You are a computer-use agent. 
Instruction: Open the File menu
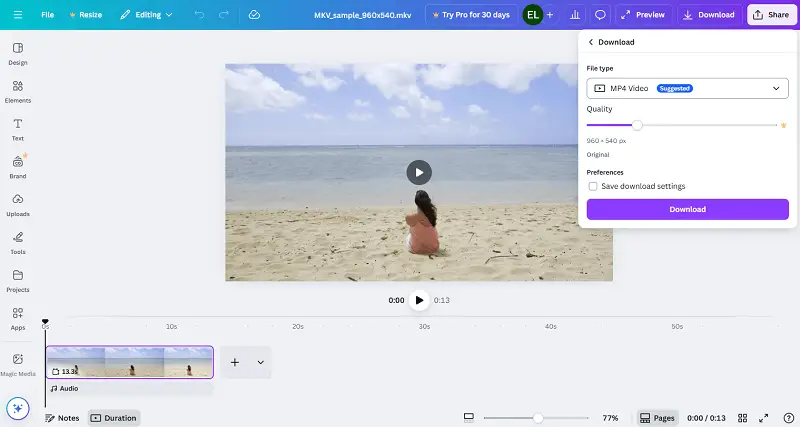point(48,15)
